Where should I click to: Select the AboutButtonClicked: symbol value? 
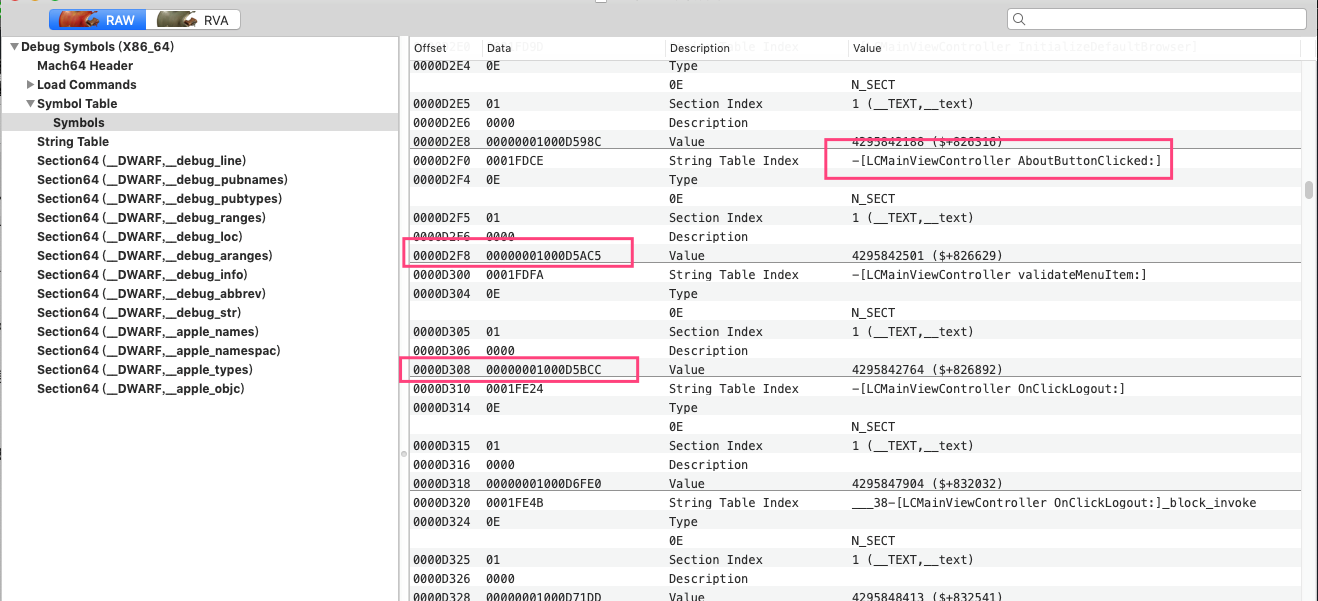tap(1006, 161)
